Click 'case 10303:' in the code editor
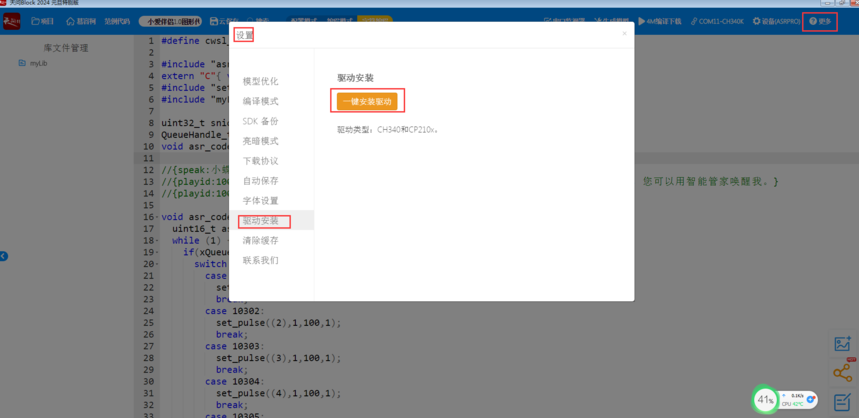 pos(235,346)
